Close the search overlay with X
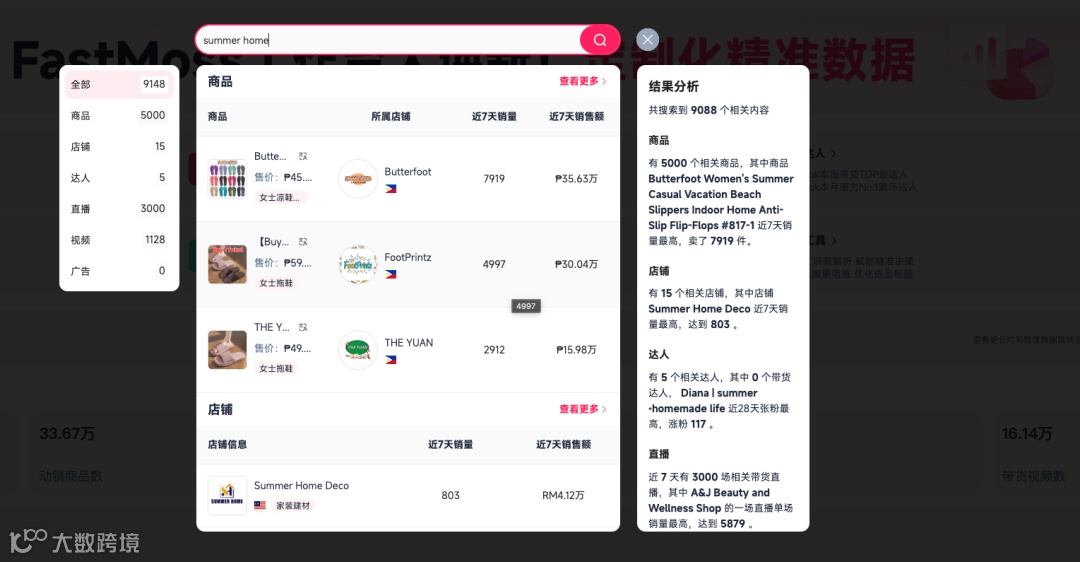Screen dimensions: 1080x562 click(647, 40)
